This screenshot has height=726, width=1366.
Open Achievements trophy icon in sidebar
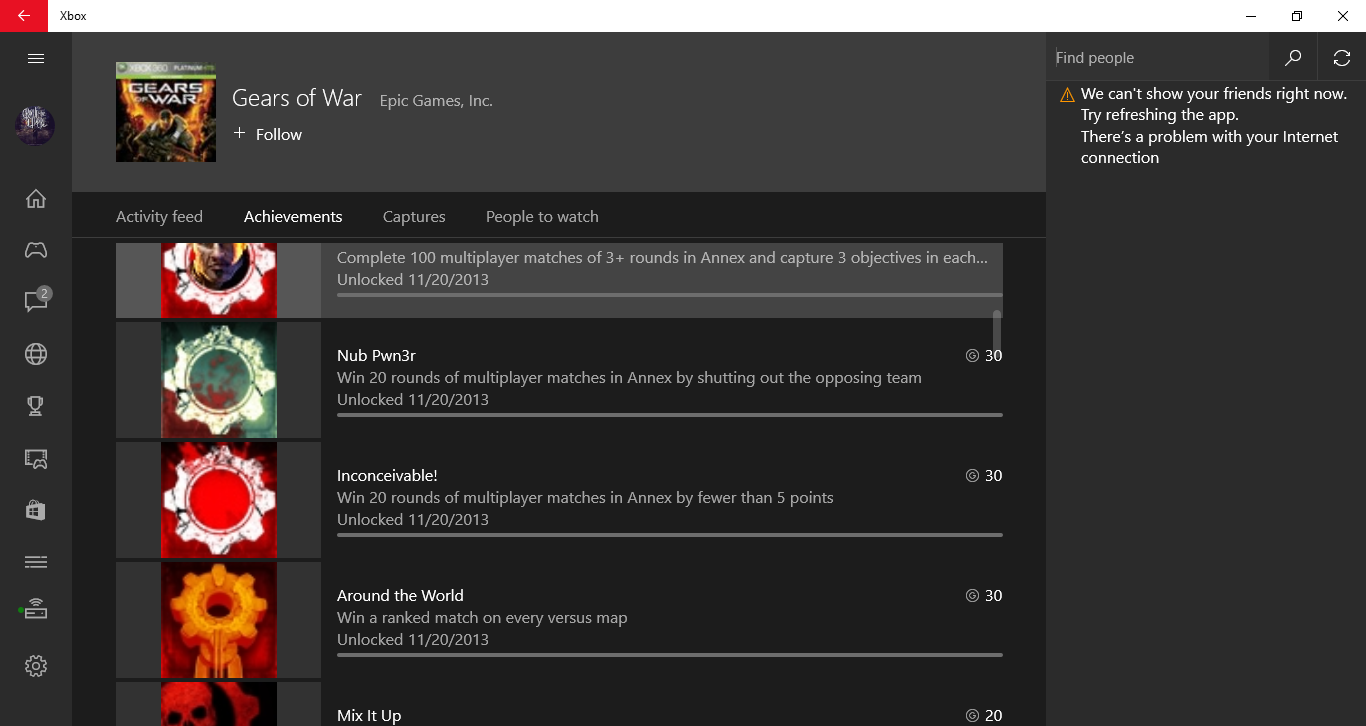pyautogui.click(x=36, y=406)
